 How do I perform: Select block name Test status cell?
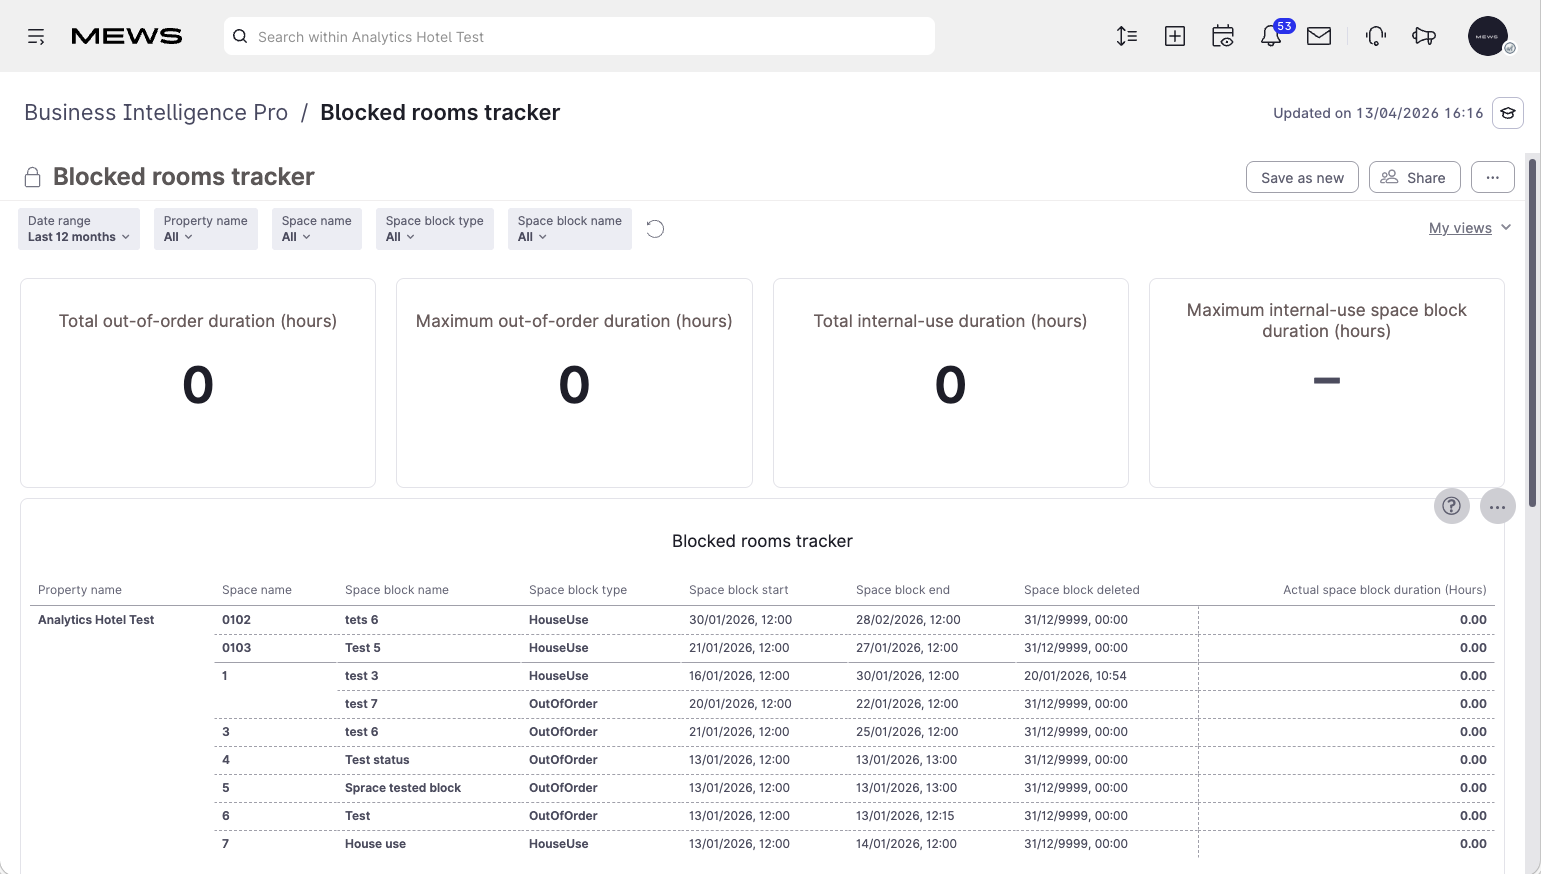click(x=377, y=760)
